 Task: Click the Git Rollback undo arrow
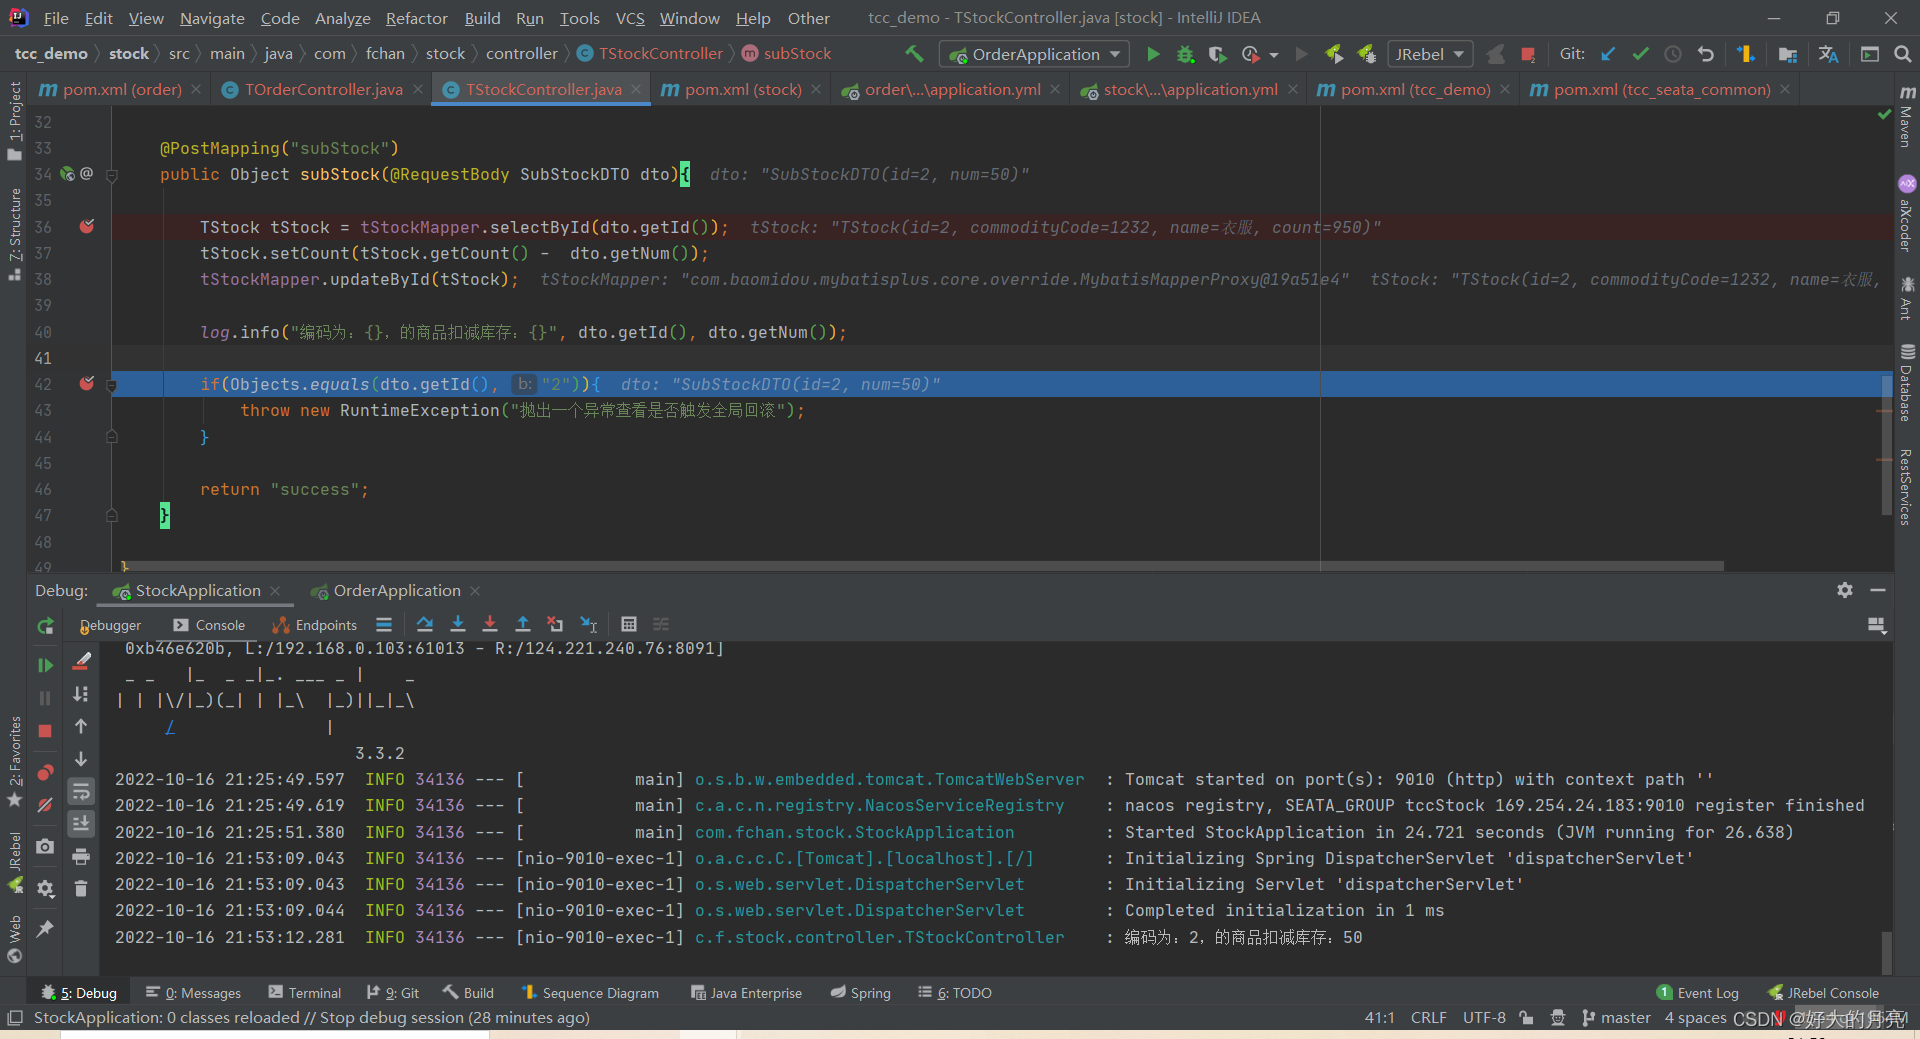click(1706, 54)
